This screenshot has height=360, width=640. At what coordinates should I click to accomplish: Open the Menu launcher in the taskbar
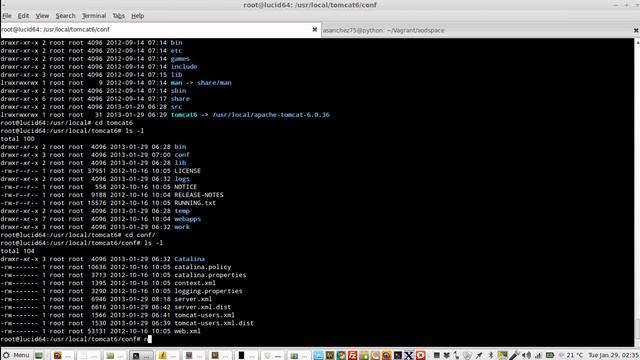16,356
